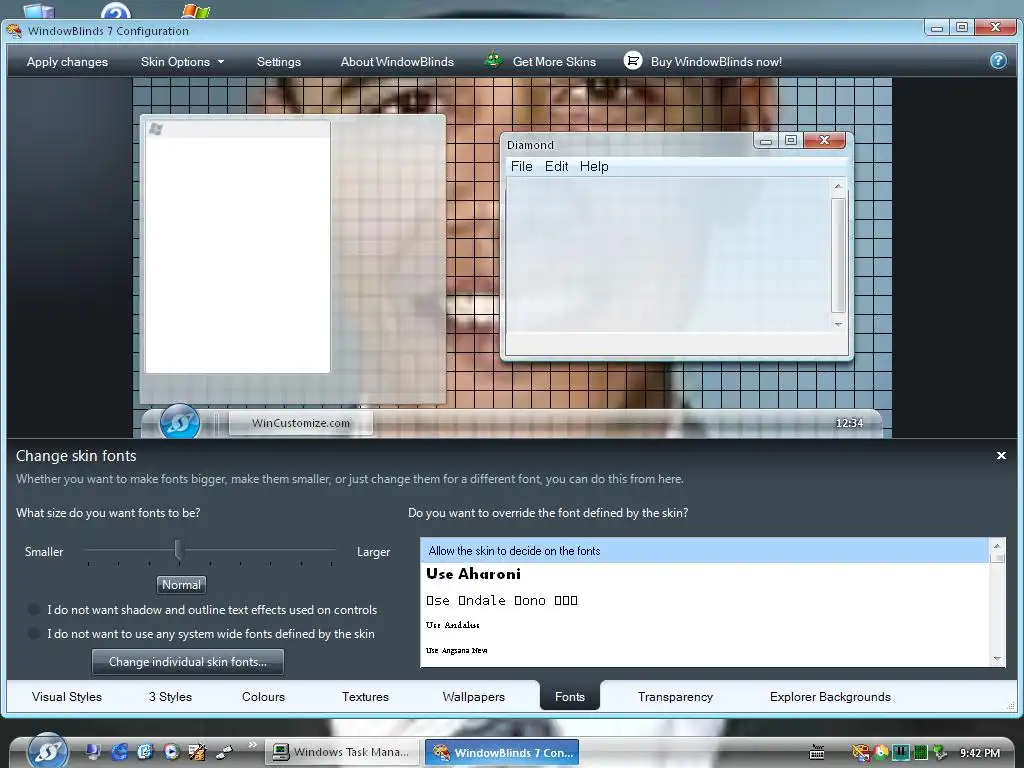1024x768 pixels.
Task: Enable no system wide fonts option
Action: pyautogui.click(x=34, y=633)
